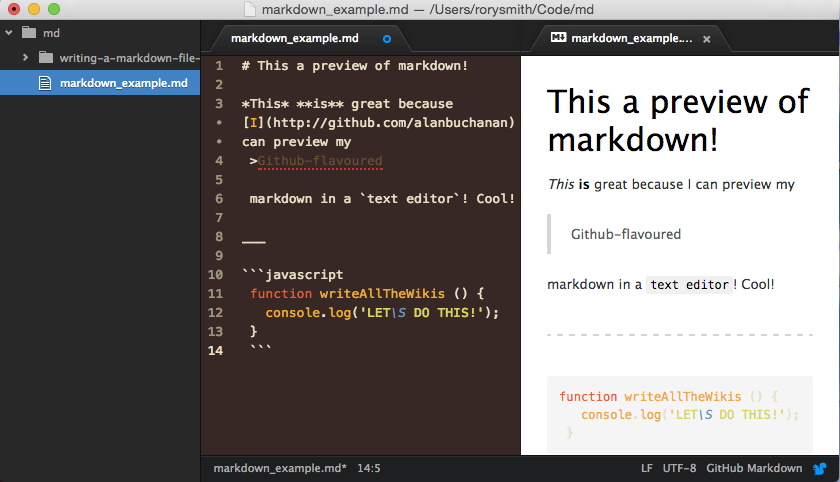This screenshot has height=482, width=840.
Task: Select the md root folder label
Action: click(x=51, y=33)
